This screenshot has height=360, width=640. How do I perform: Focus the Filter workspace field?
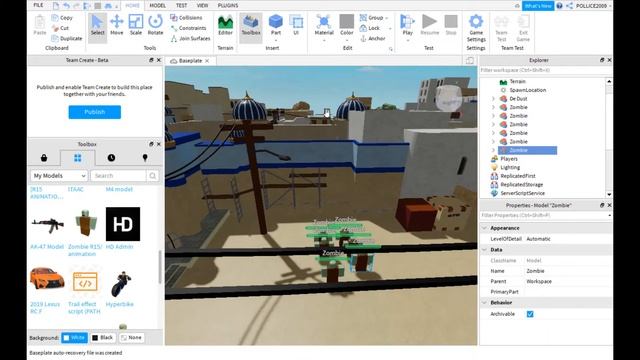543,70
